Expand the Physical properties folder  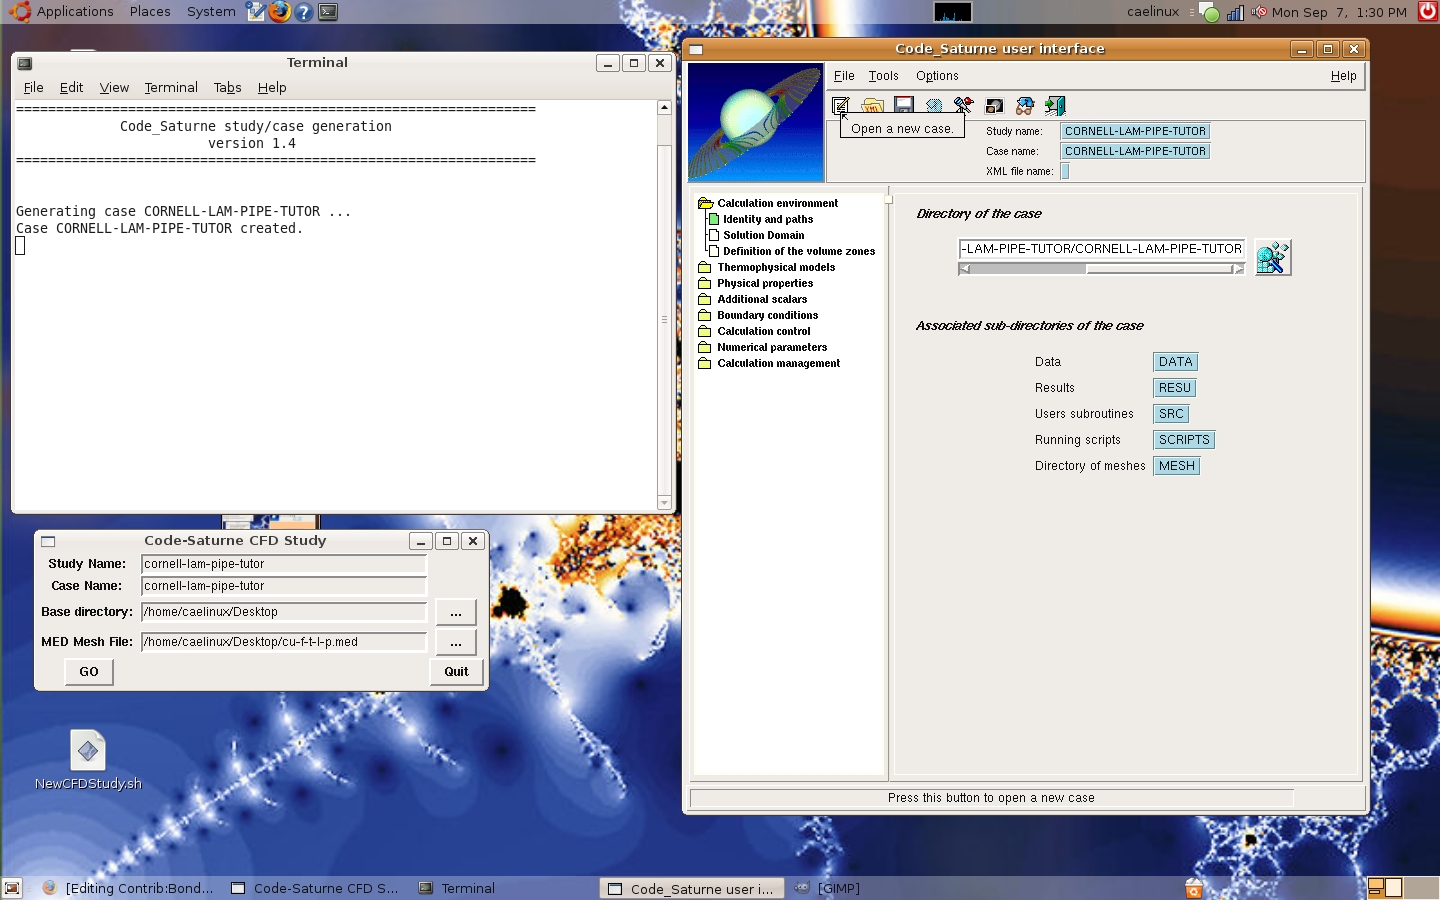pos(705,283)
